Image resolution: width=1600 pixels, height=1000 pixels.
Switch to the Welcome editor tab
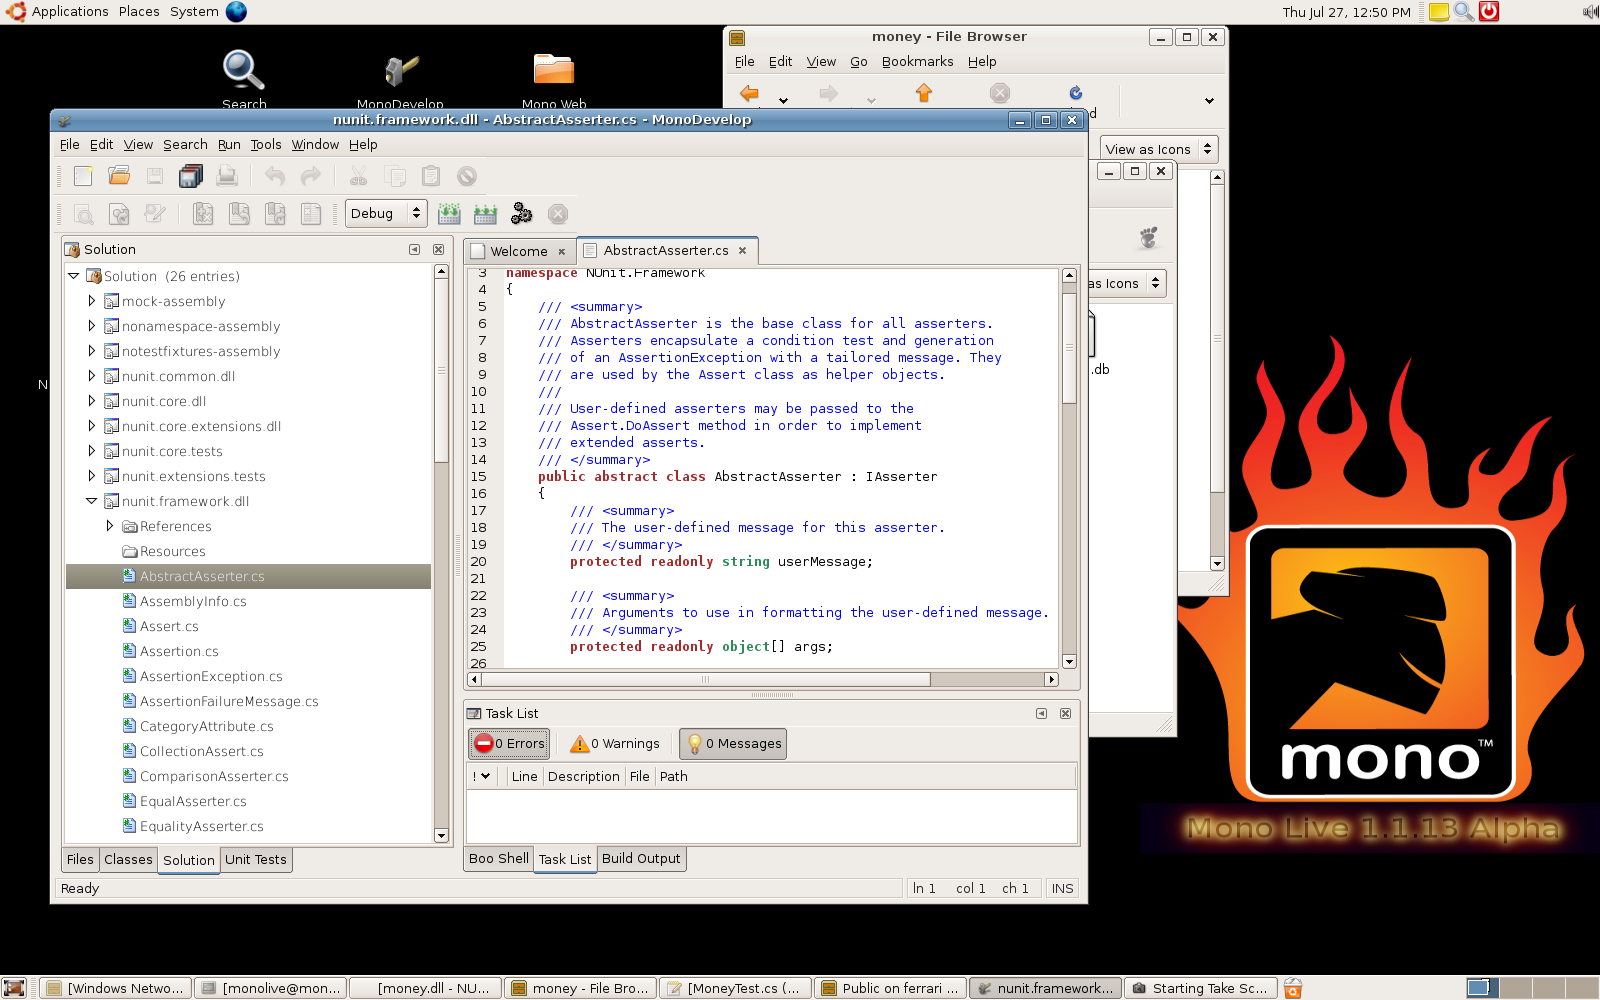point(518,251)
